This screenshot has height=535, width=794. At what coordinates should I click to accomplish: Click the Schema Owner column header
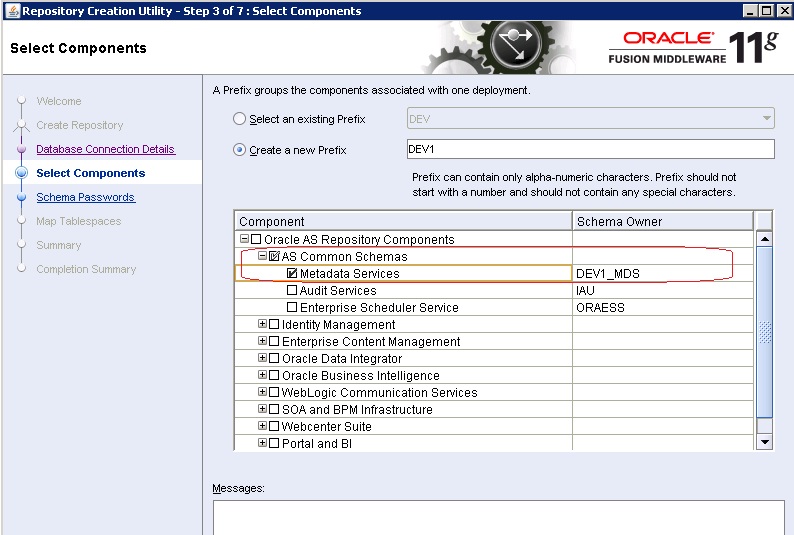click(x=663, y=221)
